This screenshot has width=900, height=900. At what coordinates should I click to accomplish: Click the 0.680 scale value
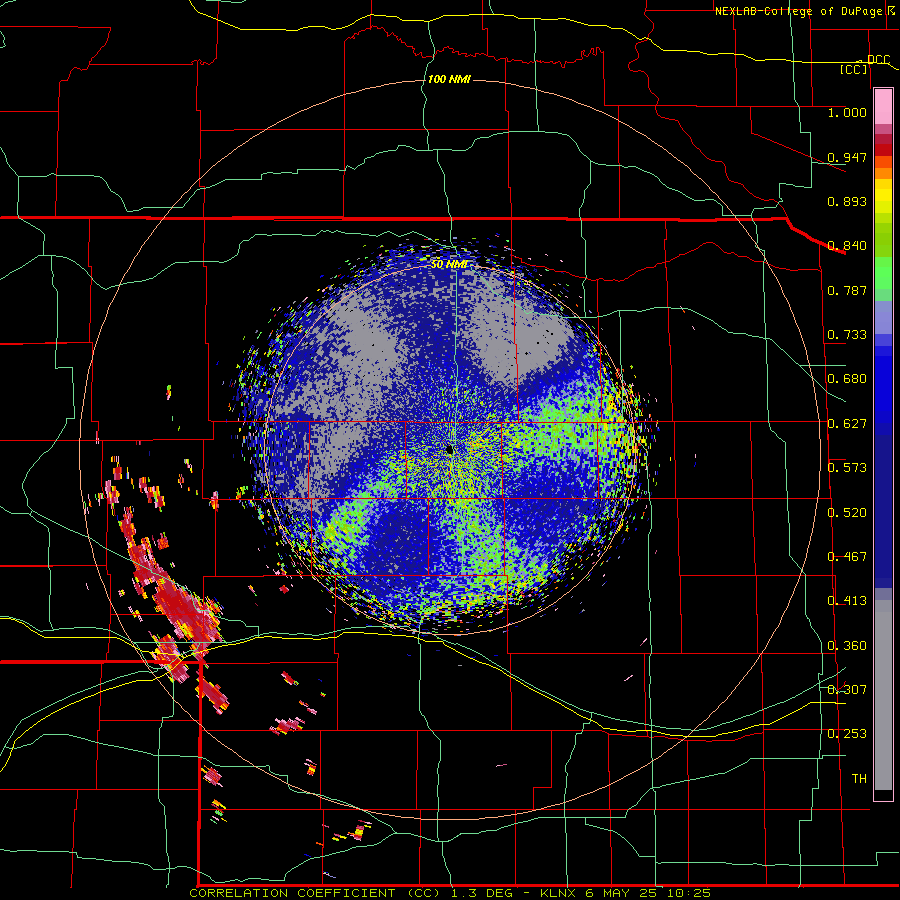pyautogui.click(x=847, y=379)
